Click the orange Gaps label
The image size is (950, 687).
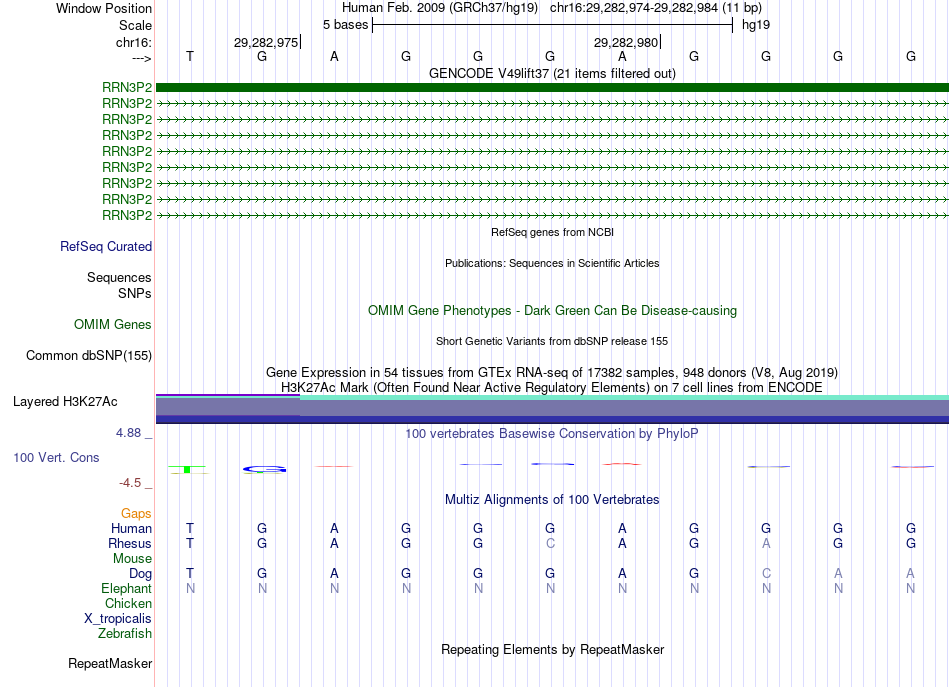(136, 514)
